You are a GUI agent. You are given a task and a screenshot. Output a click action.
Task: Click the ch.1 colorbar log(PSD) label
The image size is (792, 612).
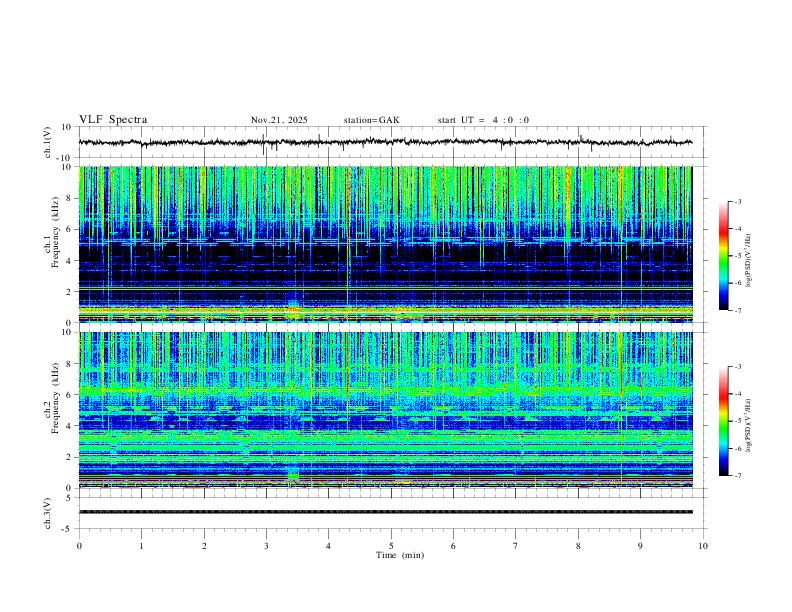point(749,261)
